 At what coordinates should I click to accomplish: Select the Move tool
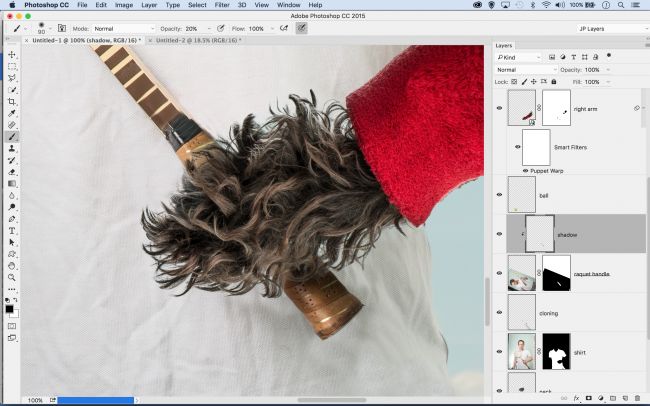click(x=12, y=54)
